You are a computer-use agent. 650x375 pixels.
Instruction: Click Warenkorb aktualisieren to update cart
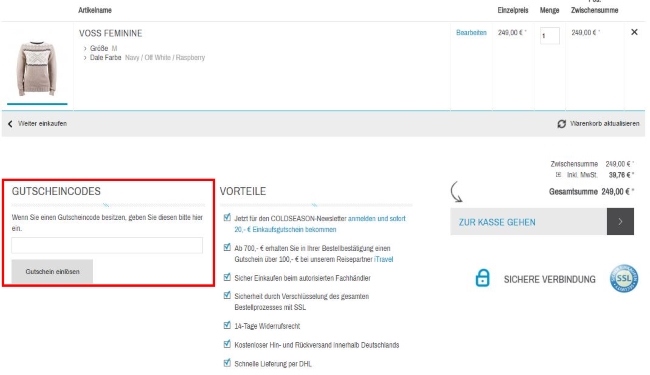(604, 123)
